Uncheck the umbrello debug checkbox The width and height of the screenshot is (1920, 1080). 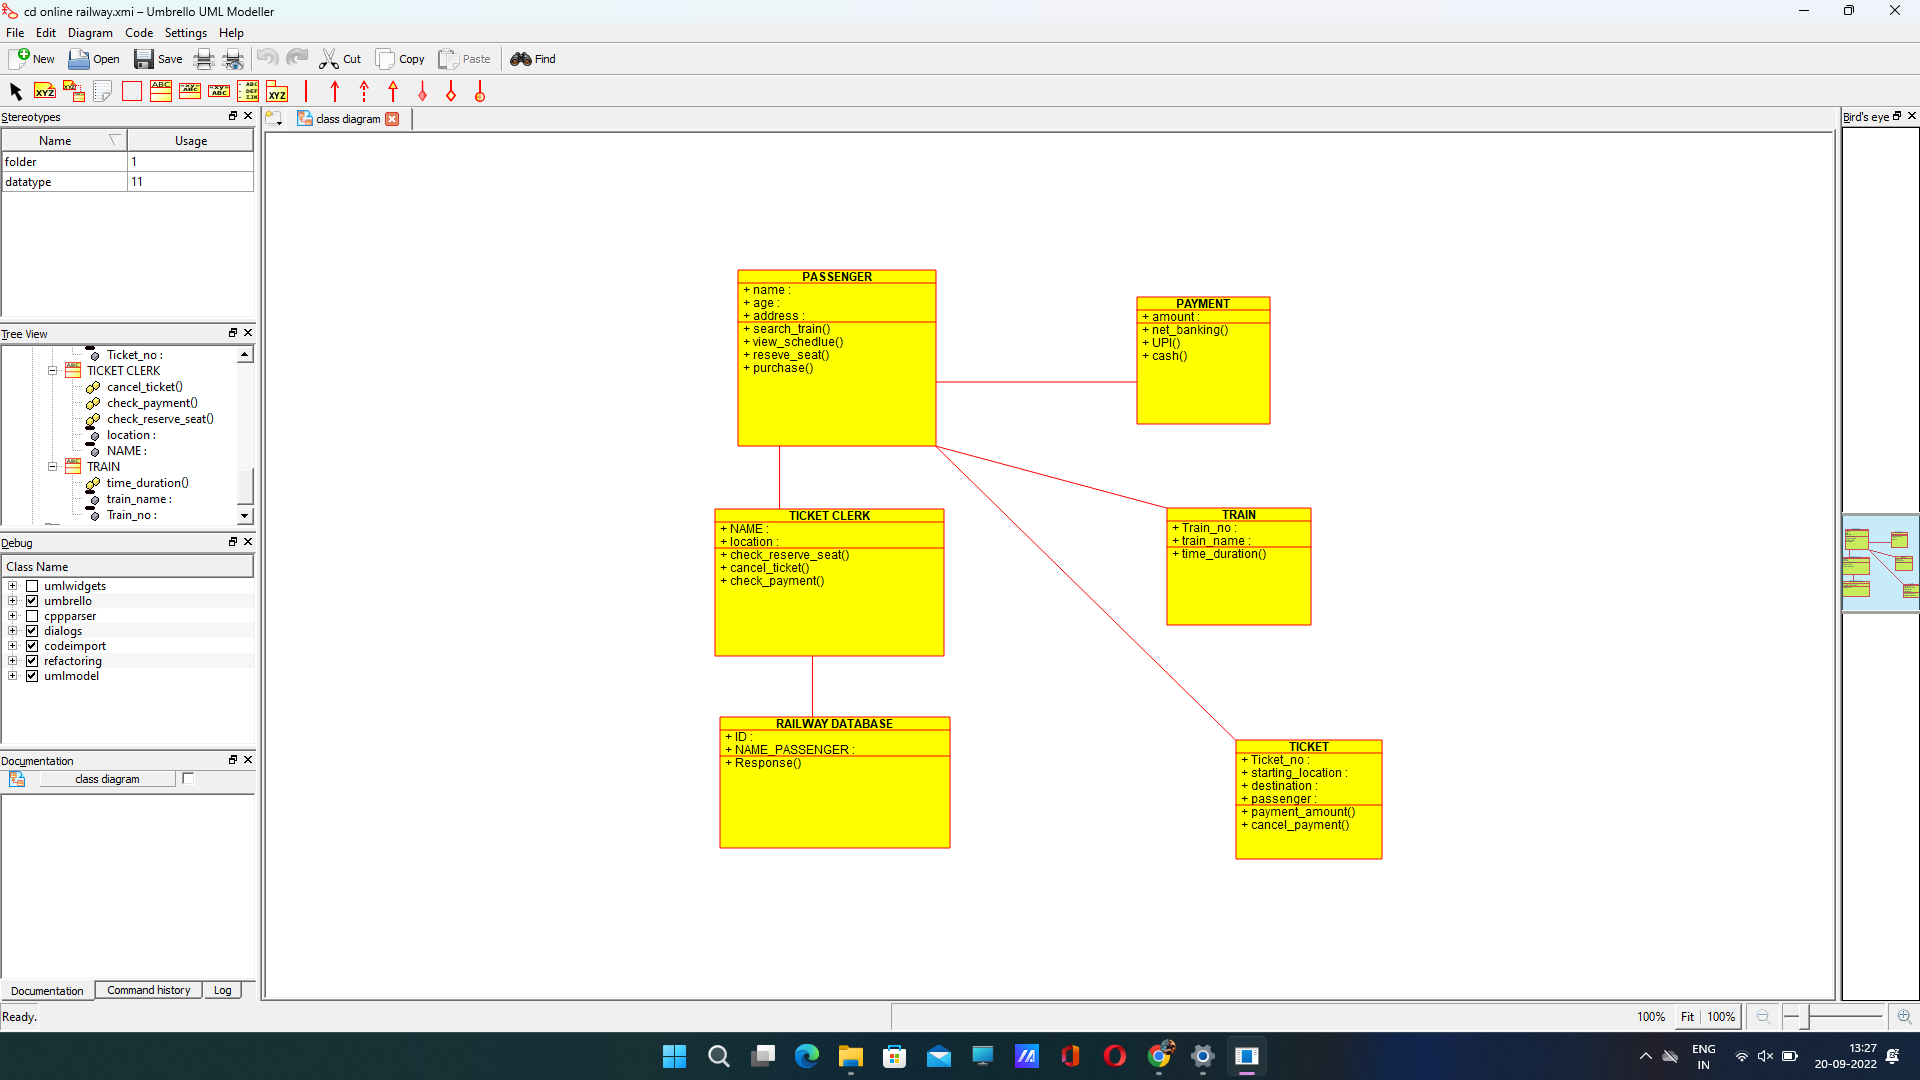32,601
